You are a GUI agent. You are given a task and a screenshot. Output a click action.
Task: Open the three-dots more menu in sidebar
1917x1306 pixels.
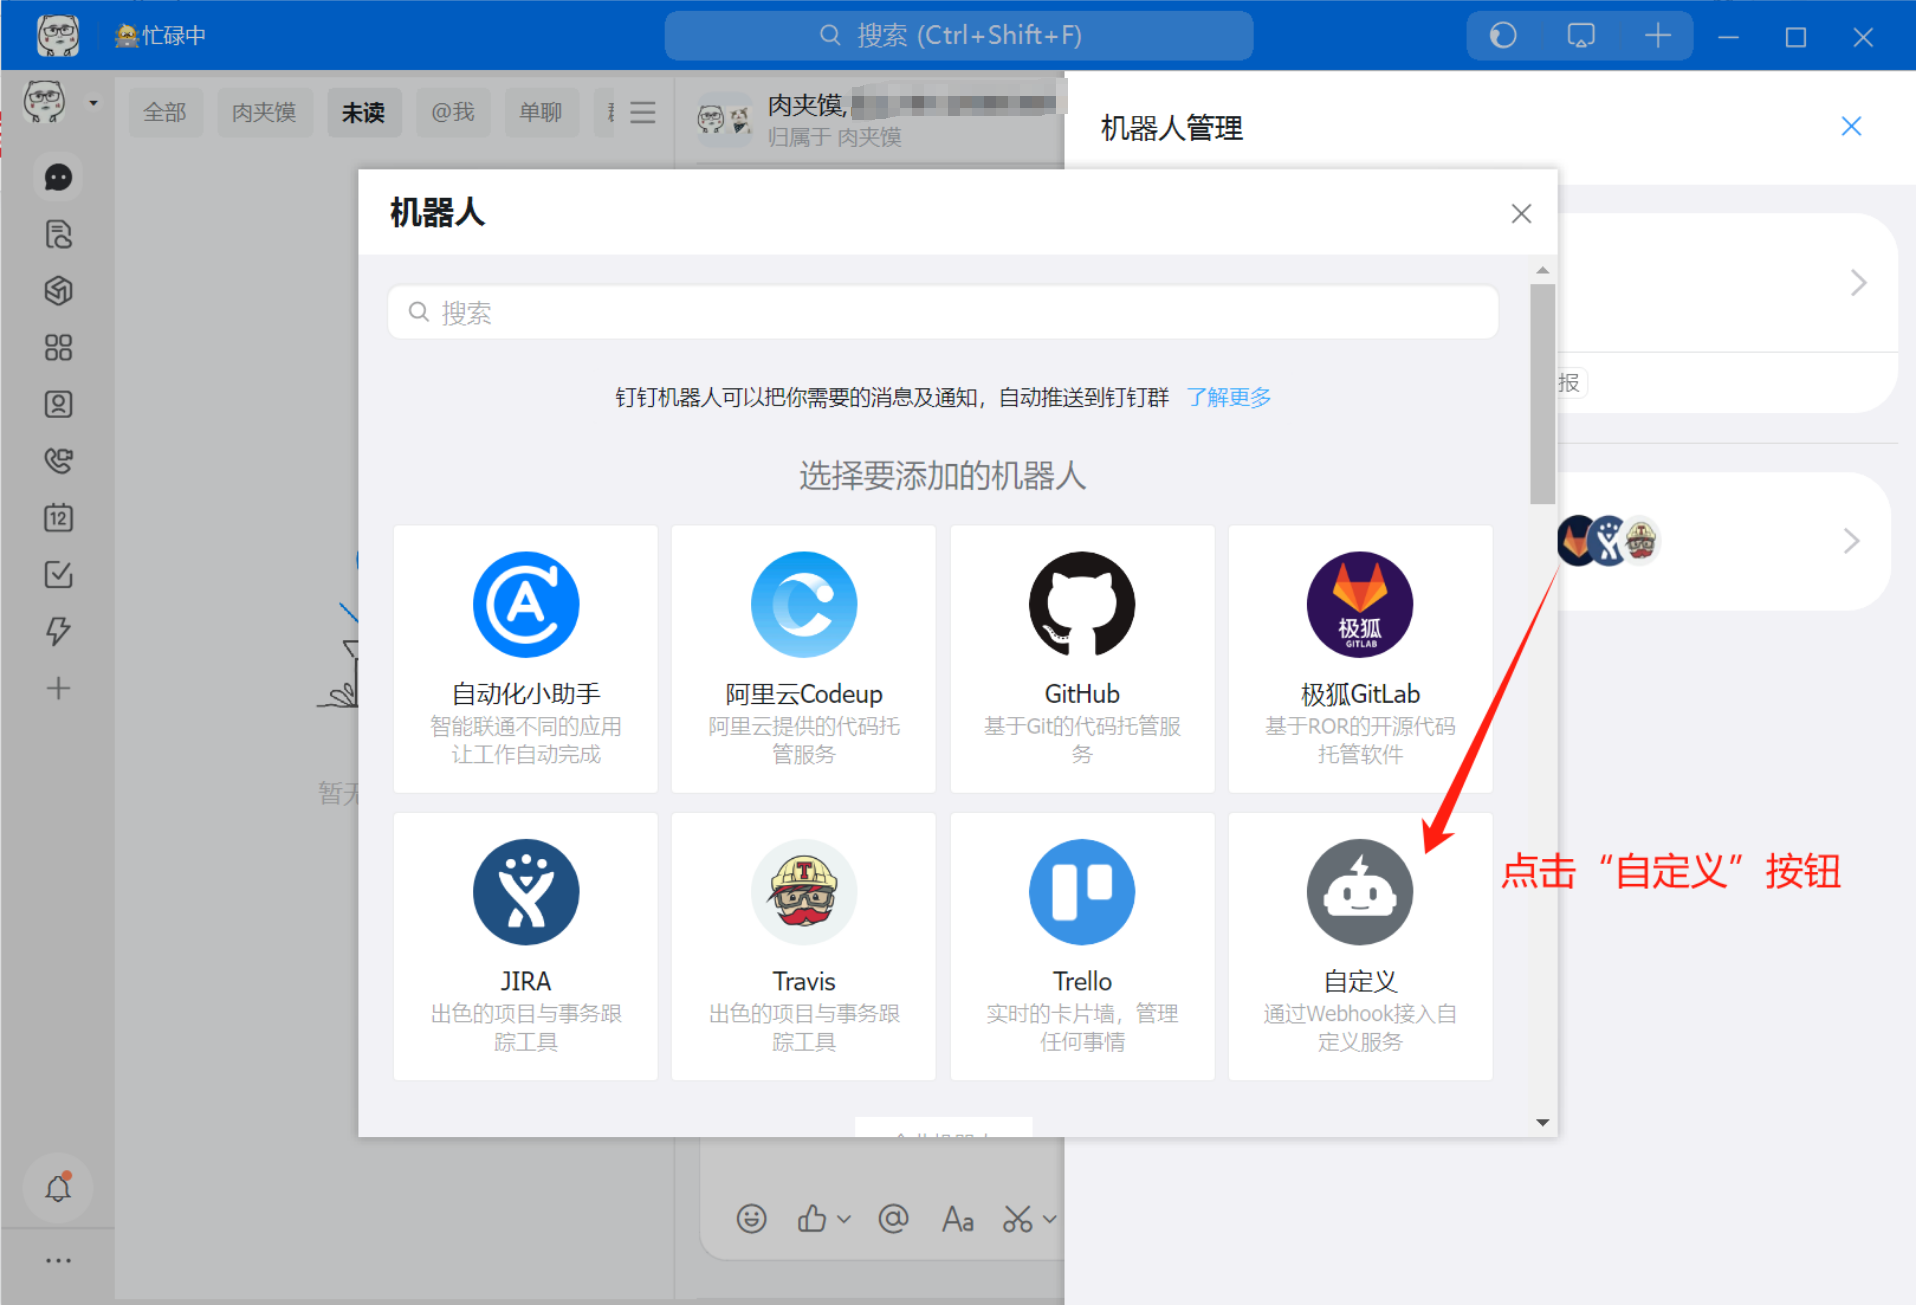(x=58, y=1261)
